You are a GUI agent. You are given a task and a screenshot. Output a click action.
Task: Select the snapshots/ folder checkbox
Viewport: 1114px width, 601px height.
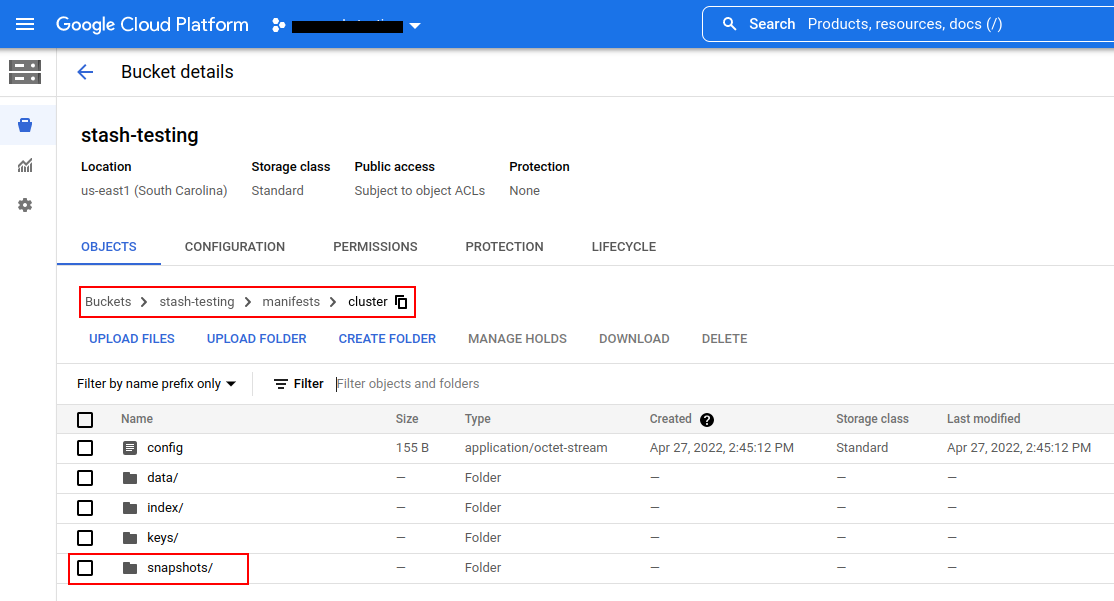tap(85, 568)
